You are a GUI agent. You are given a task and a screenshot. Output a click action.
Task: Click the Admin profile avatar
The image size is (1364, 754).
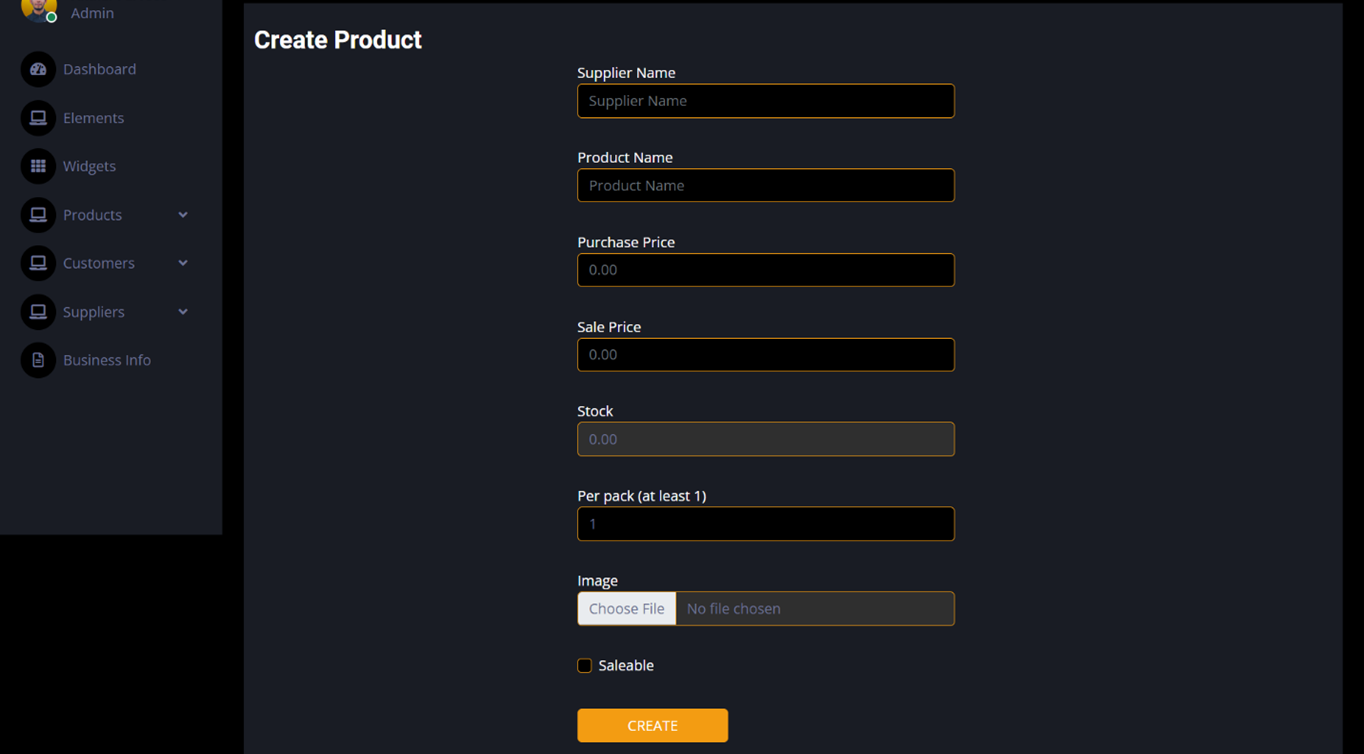(38, 9)
